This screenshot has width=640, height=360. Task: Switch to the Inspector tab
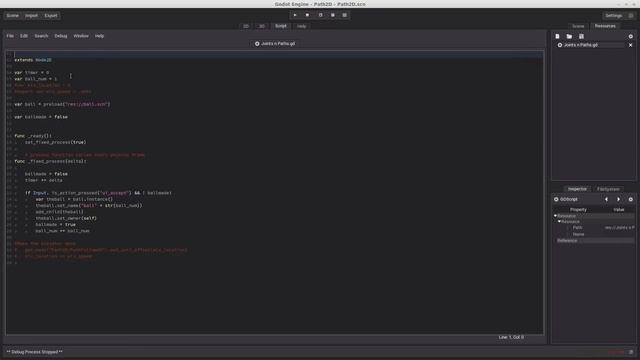click(577, 189)
